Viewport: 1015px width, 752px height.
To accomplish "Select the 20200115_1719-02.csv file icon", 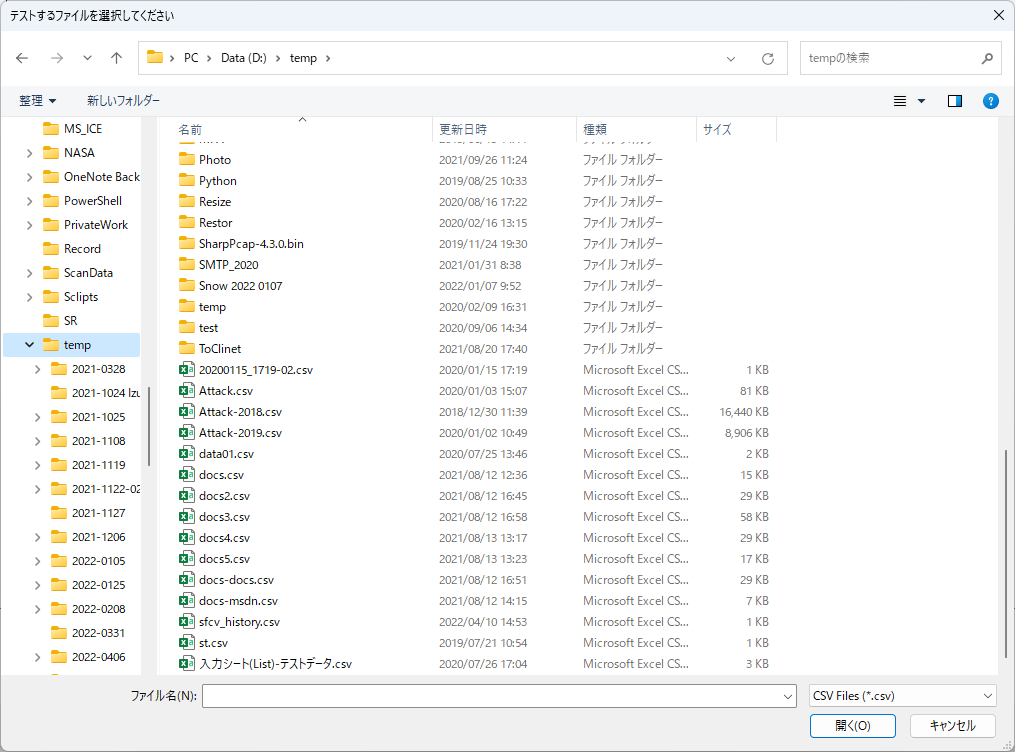I will [x=186, y=370].
